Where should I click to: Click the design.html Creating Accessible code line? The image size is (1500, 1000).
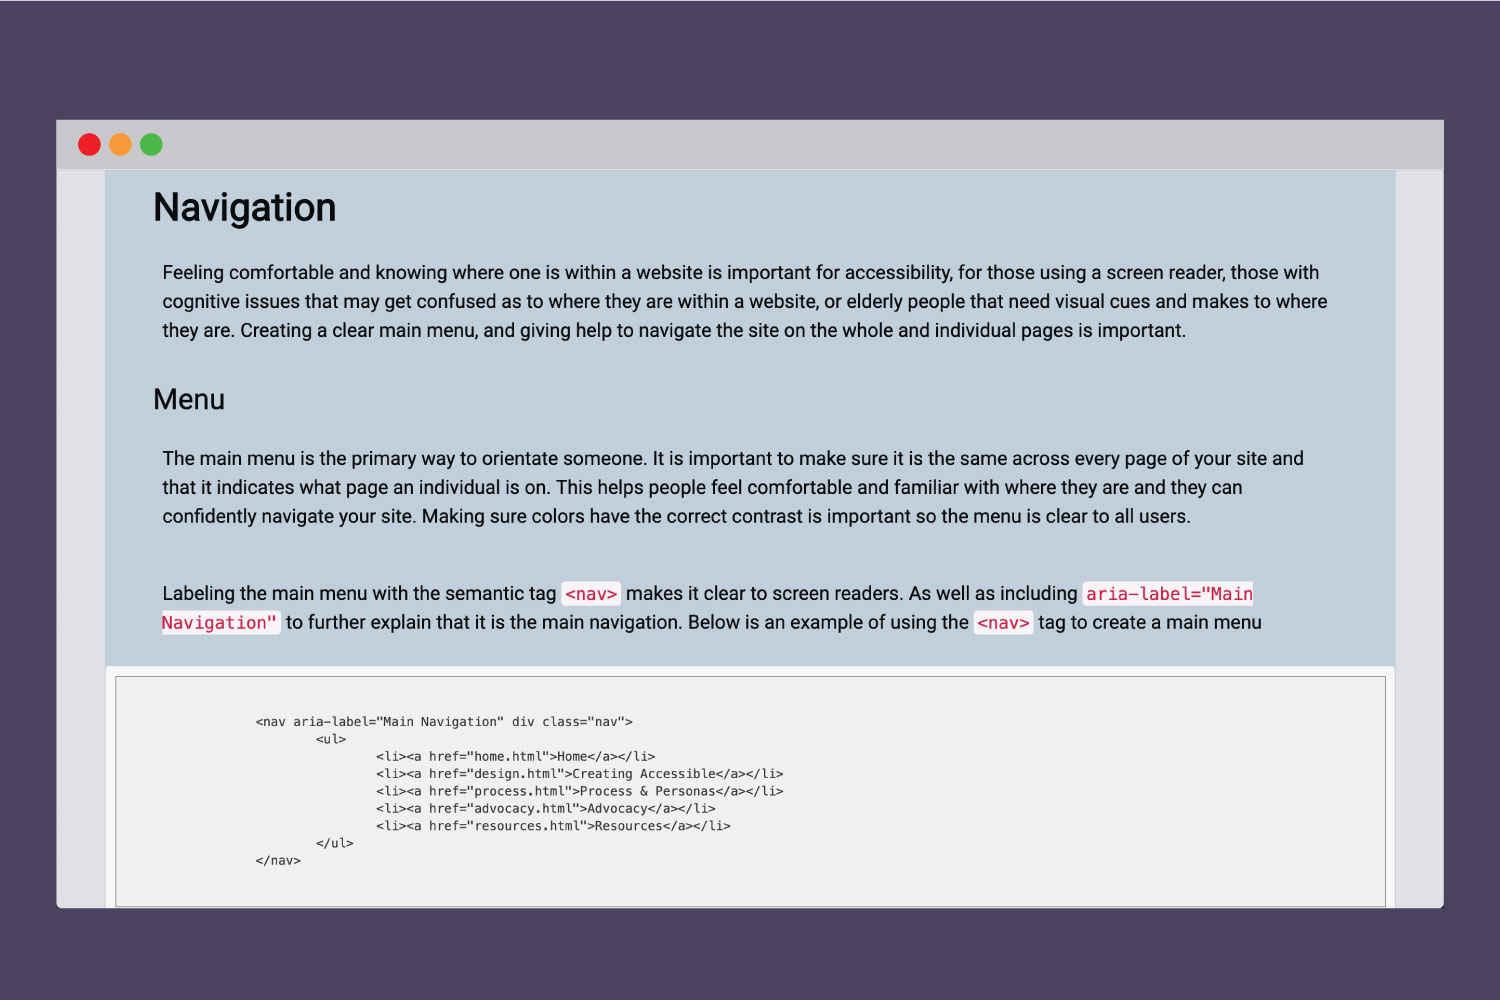(x=580, y=774)
